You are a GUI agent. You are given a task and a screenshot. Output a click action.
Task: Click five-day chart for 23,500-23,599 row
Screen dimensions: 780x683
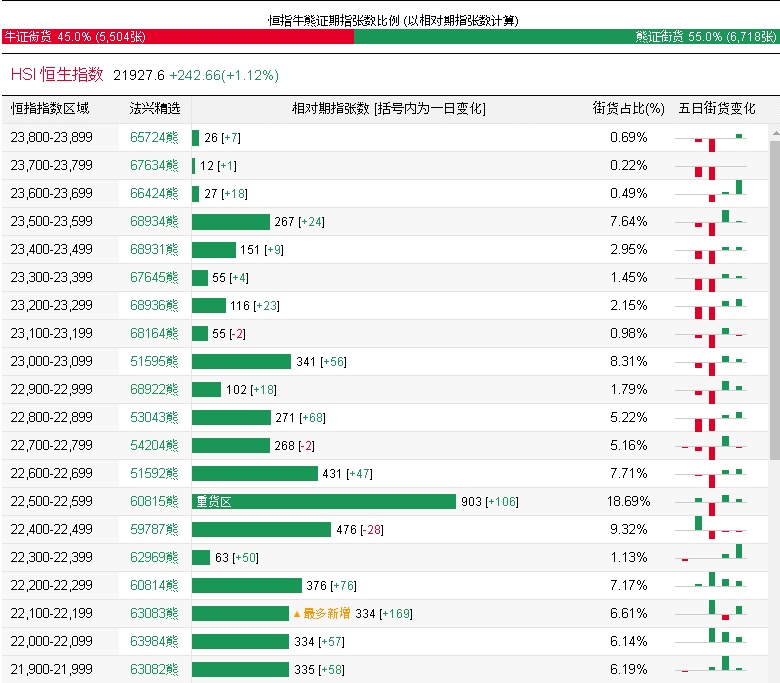pos(711,222)
